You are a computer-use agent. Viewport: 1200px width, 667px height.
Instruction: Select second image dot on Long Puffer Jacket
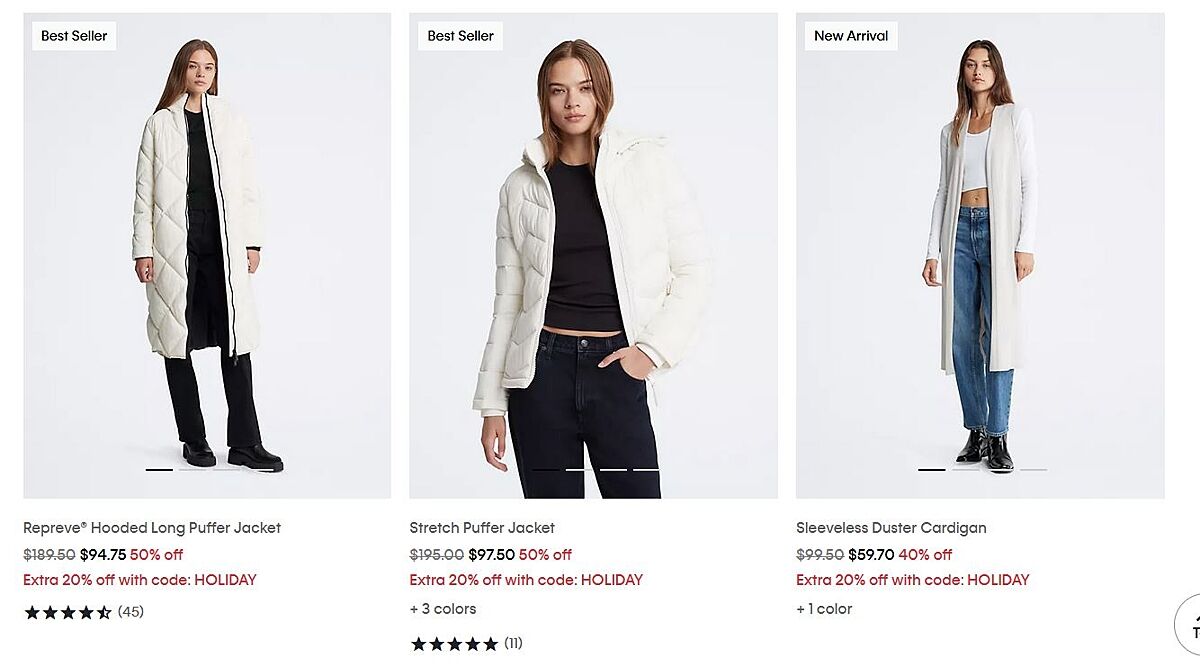coord(193,469)
